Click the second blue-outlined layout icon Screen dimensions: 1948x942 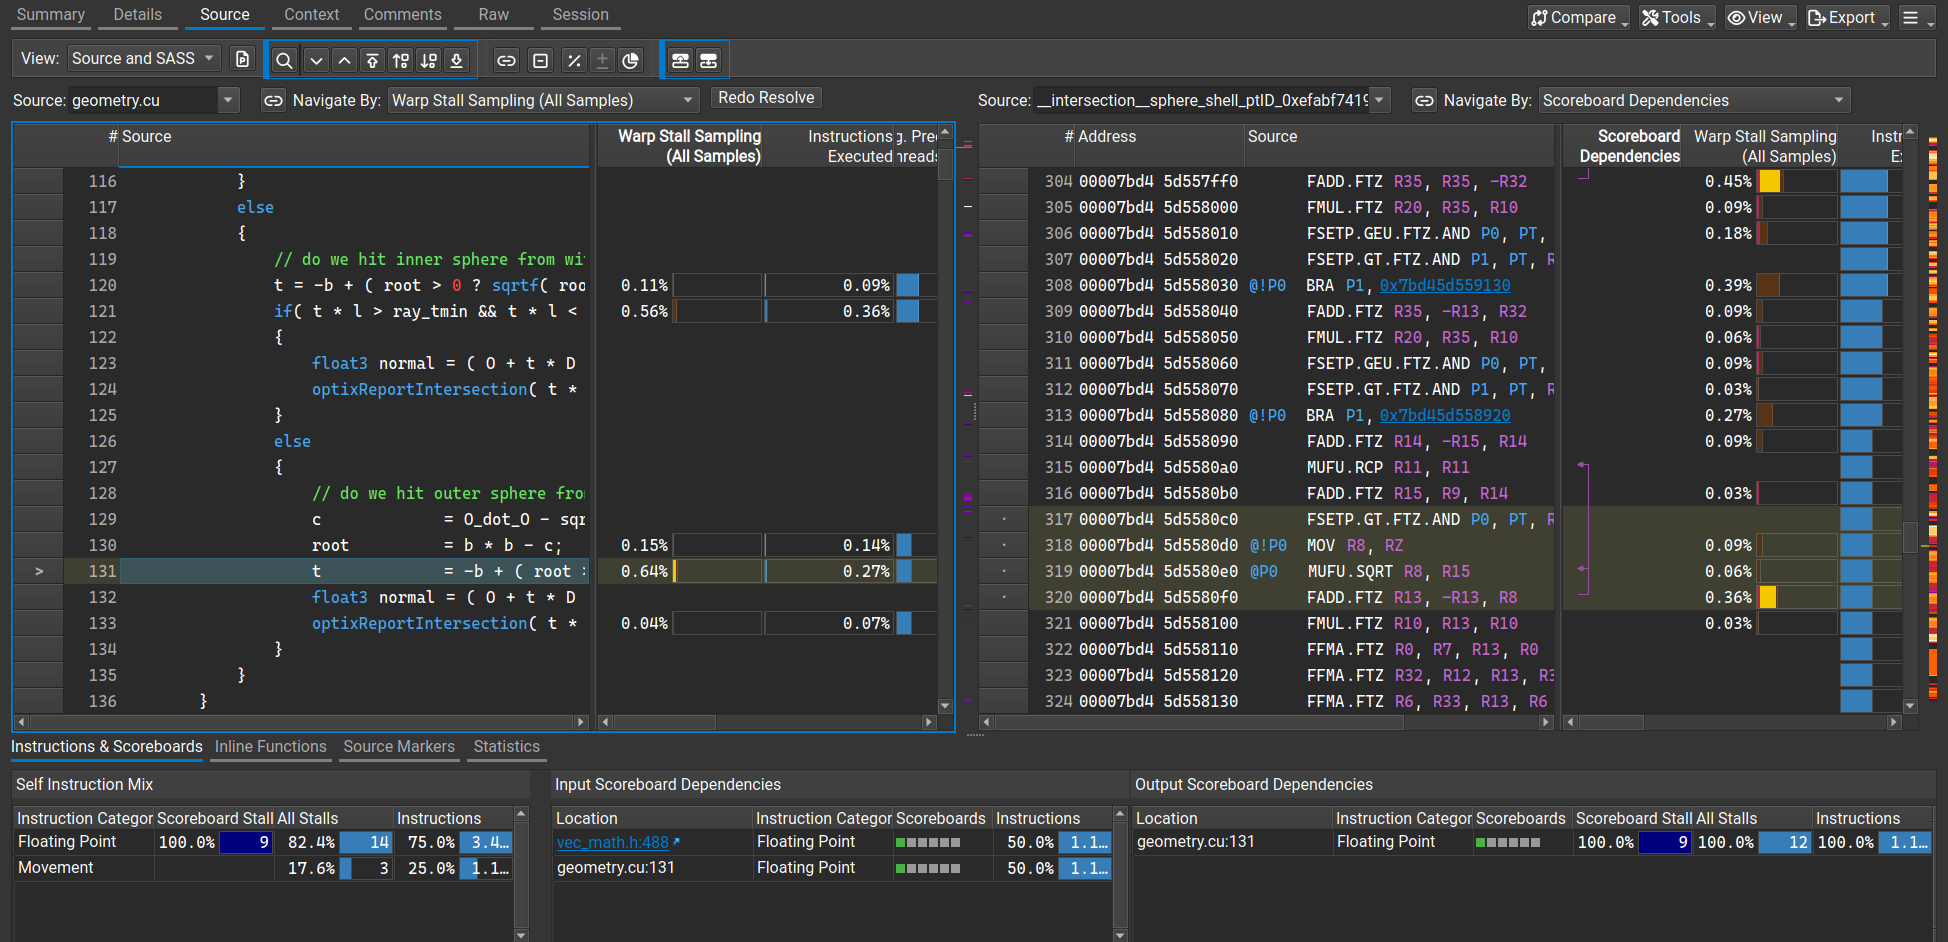[708, 61]
